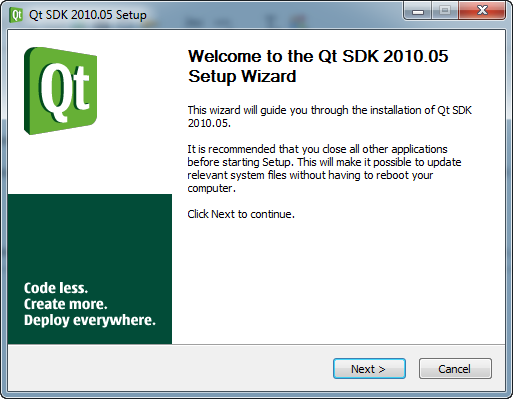This screenshot has width=513, height=399.
Task: Click the large green Qt logo
Action: tap(61, 91)
